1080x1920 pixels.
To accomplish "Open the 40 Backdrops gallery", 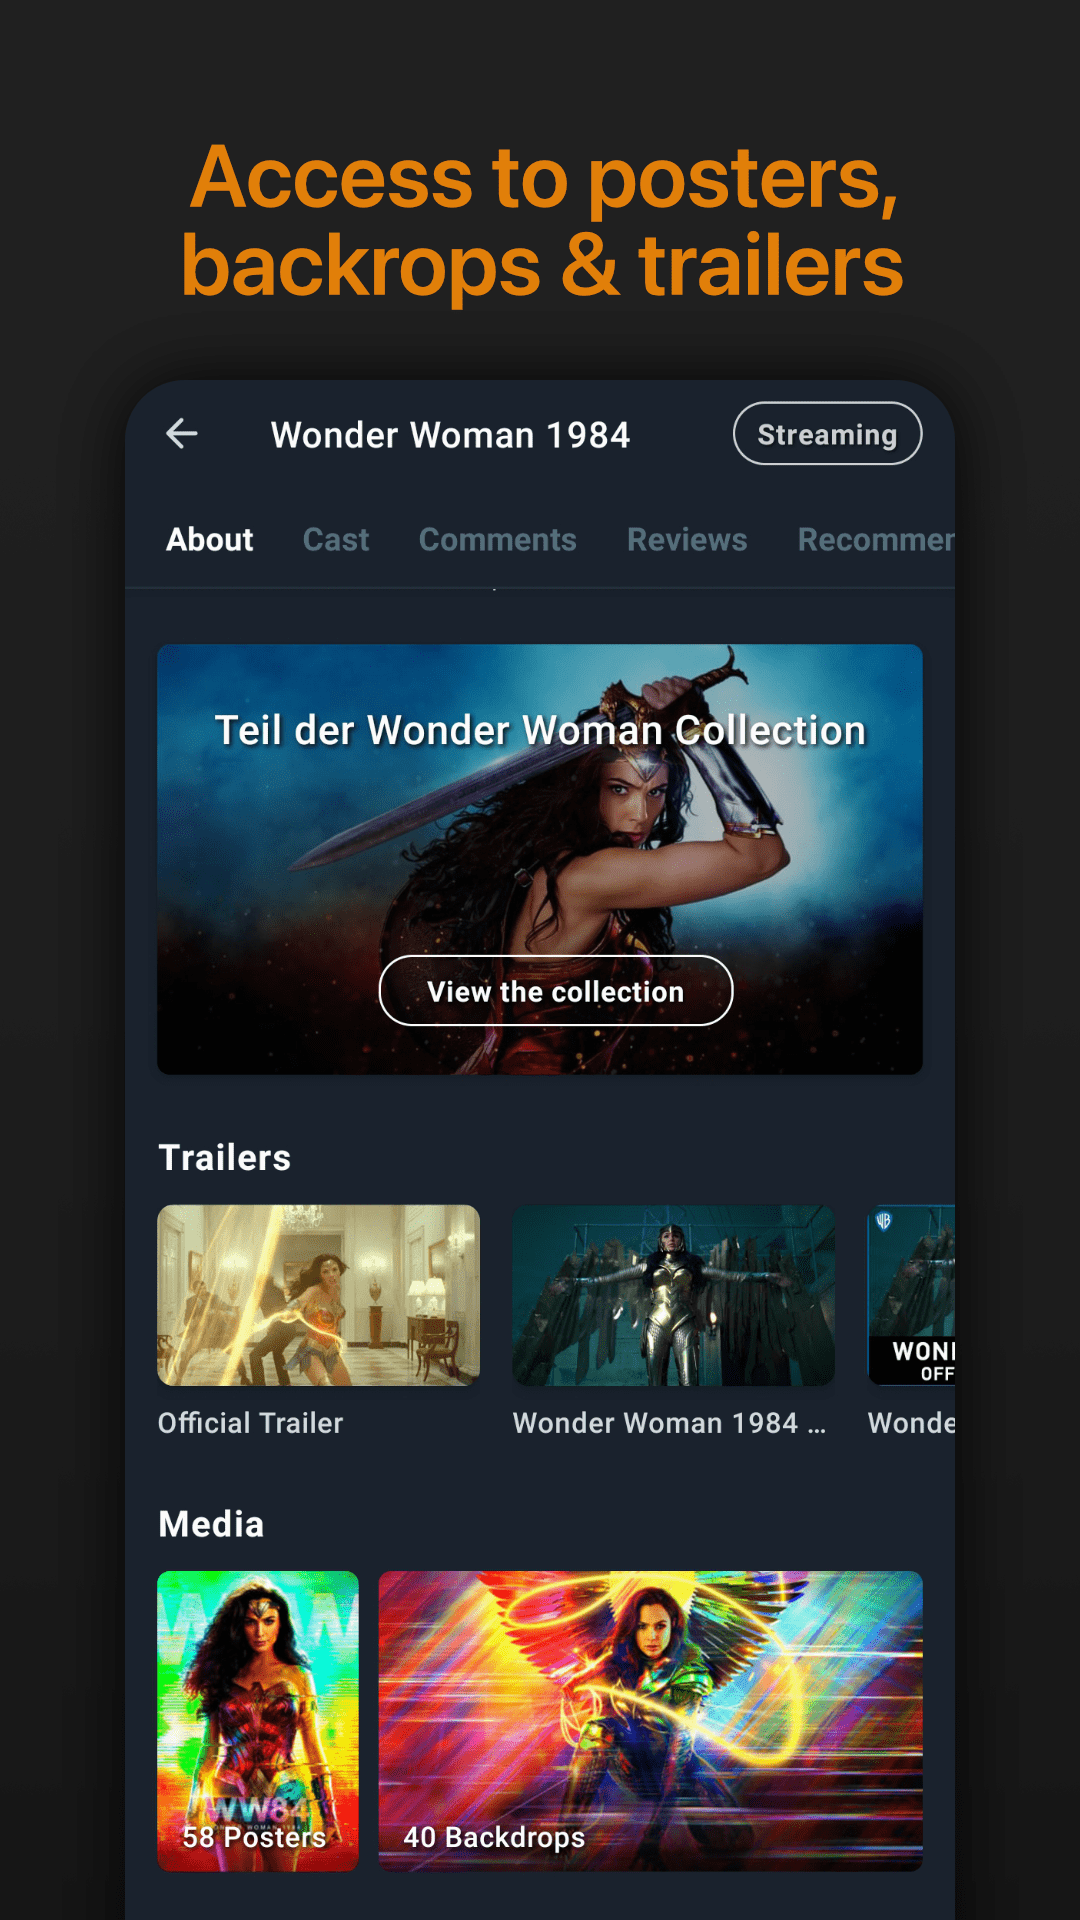I will (x=651, y=1721).
